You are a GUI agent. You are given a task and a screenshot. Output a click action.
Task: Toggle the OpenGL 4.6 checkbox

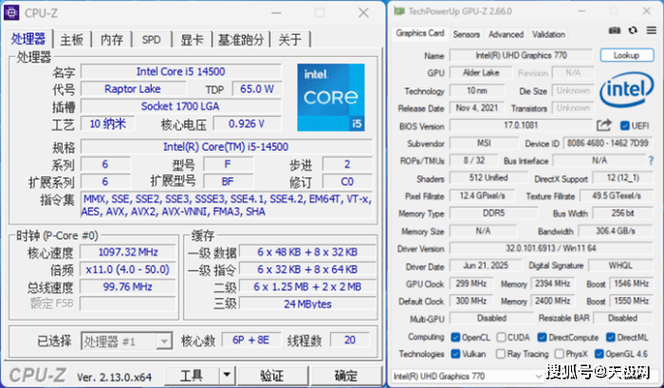pos(599,354)
